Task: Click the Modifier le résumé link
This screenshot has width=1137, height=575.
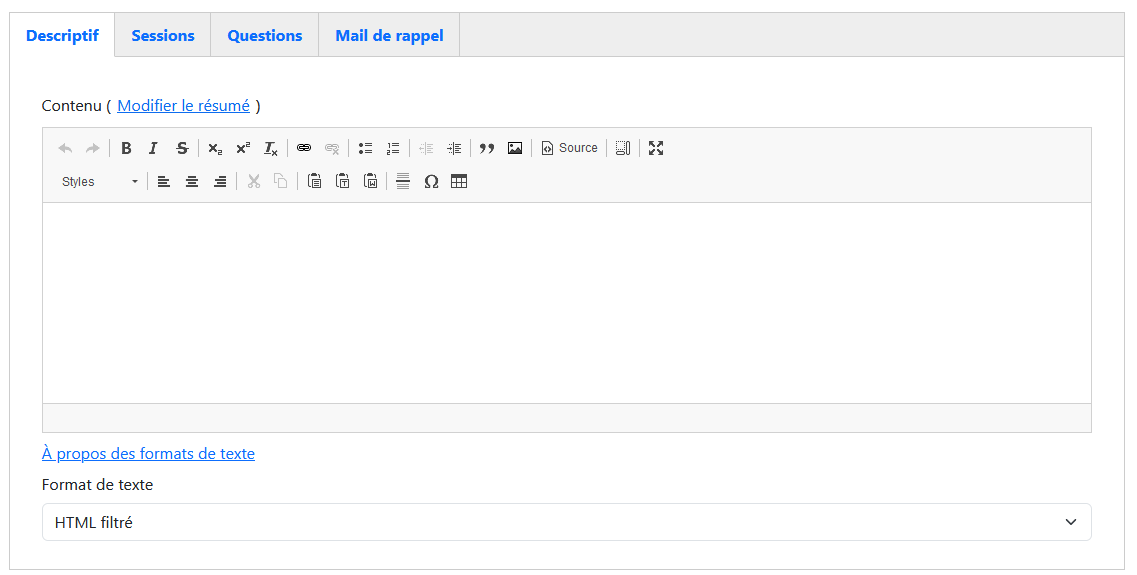Action: click(x=184, y=106)
